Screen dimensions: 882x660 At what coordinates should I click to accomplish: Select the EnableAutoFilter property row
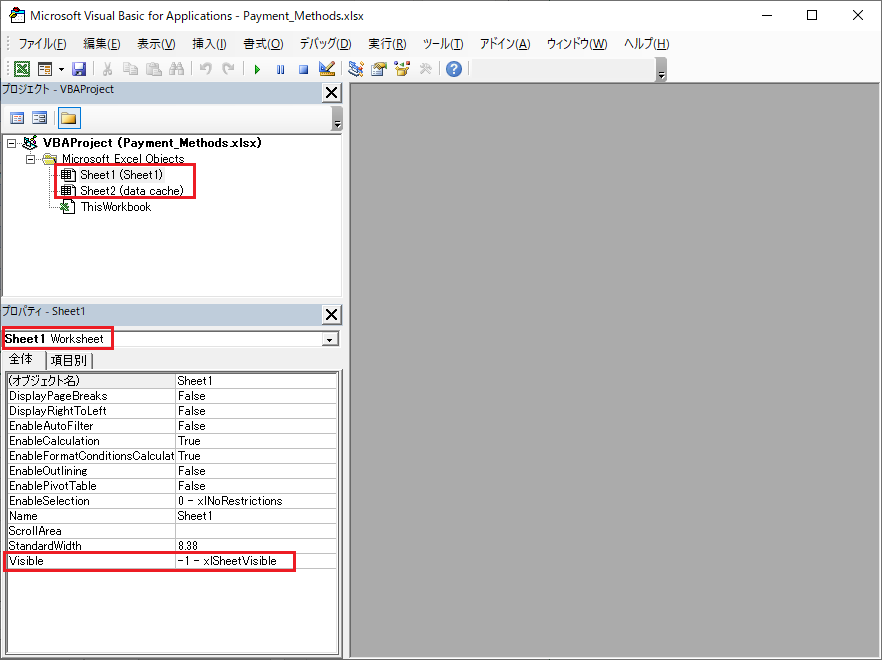point(172,426)
